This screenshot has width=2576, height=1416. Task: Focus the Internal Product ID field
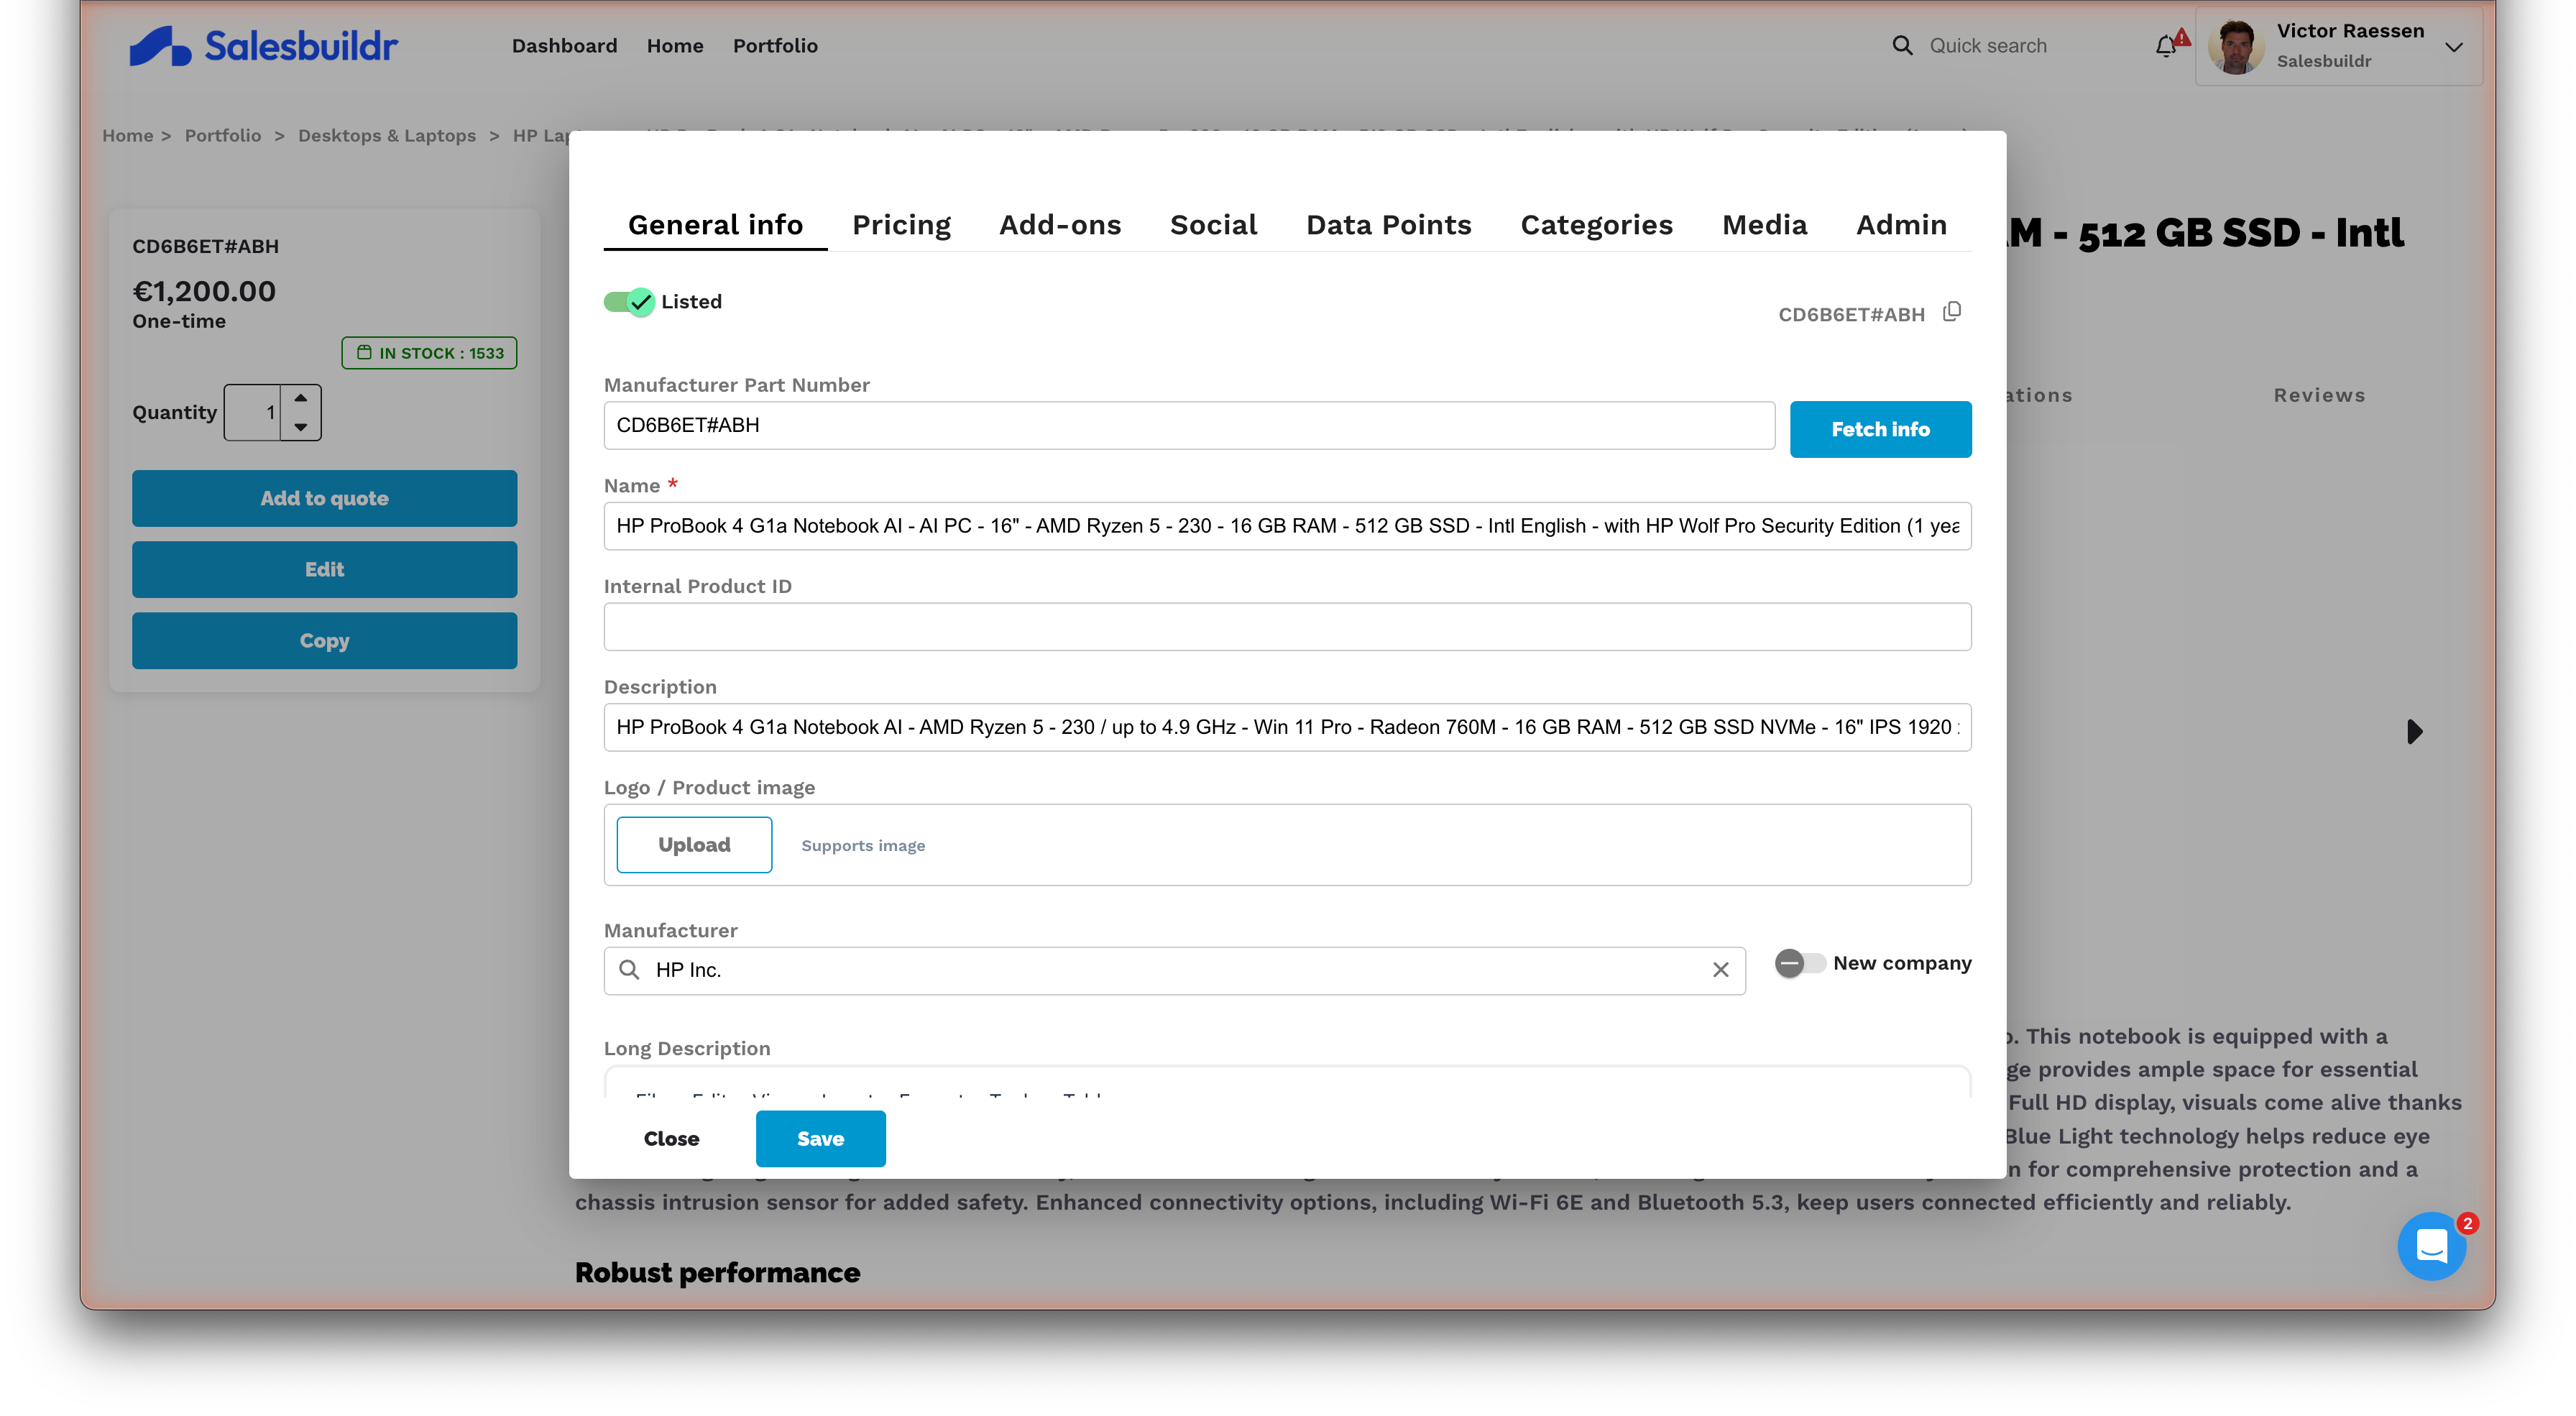(x=1287, y=627)
